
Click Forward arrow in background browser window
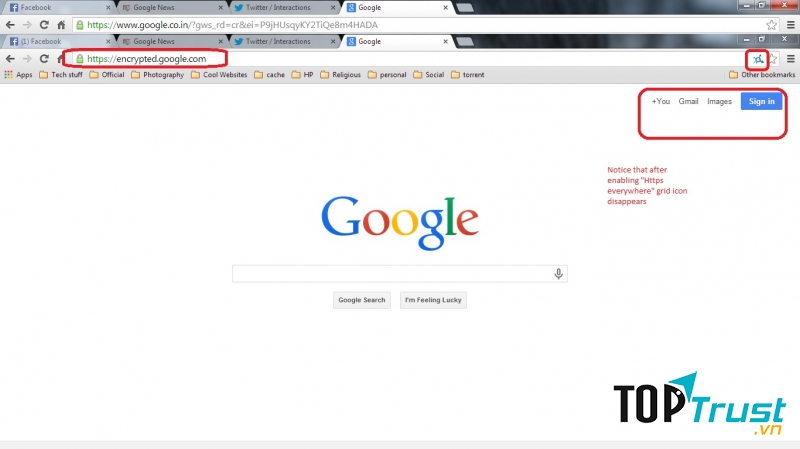[27, 24]
